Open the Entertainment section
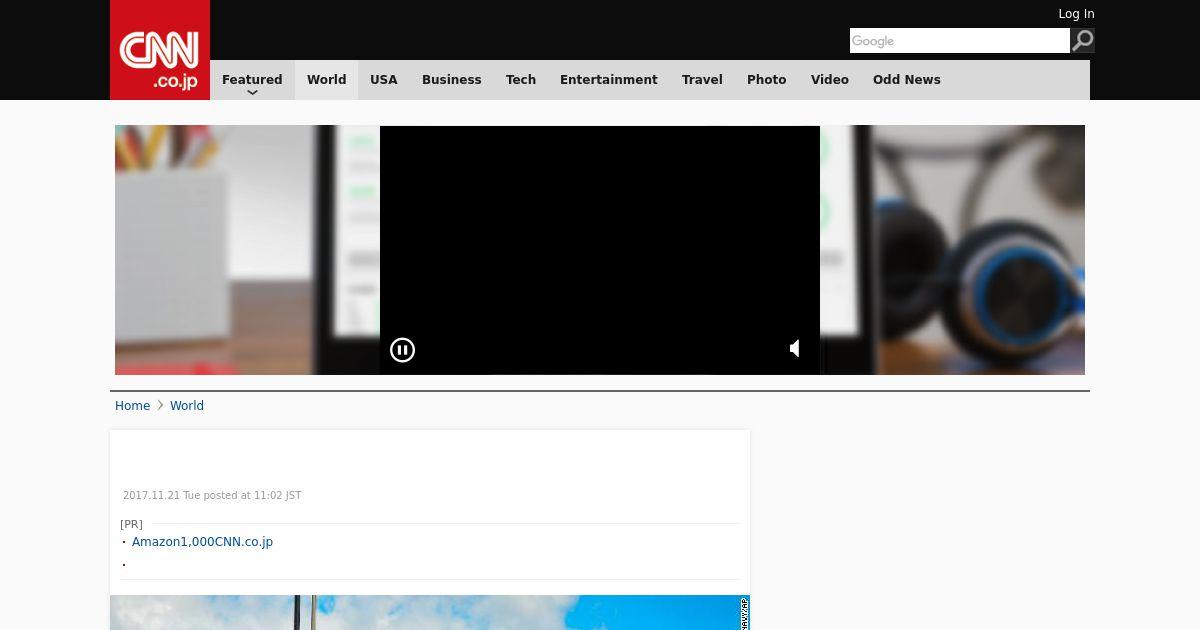 [609, 80]
